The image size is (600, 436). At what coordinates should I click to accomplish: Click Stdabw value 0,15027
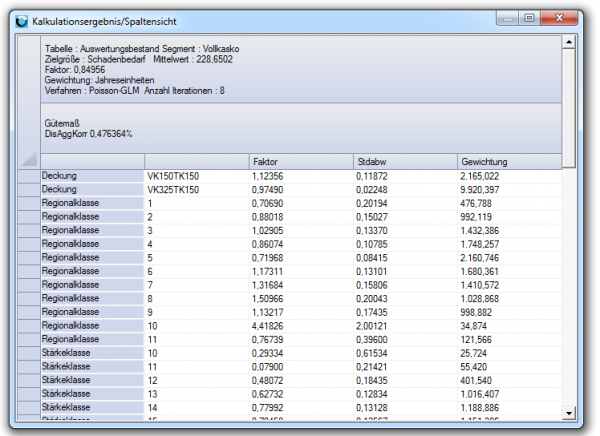[372, 217]
